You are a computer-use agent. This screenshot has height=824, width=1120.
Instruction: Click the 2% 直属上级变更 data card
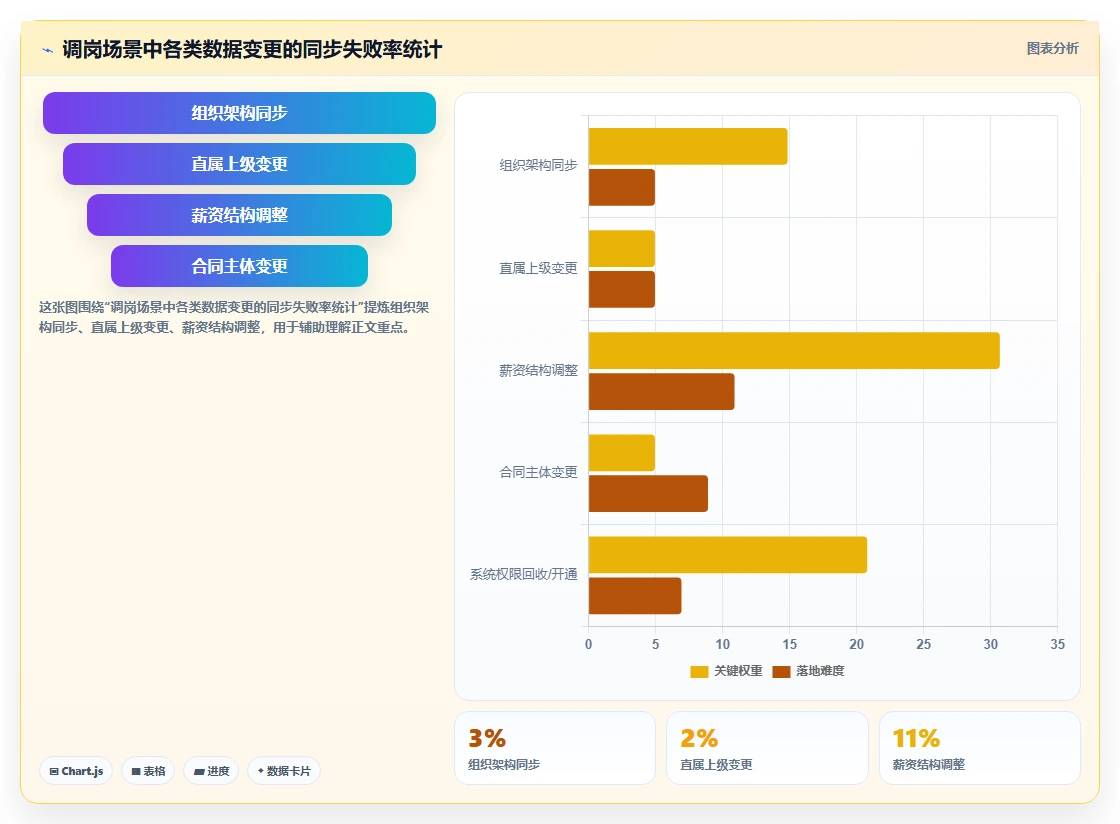[767, 748]
